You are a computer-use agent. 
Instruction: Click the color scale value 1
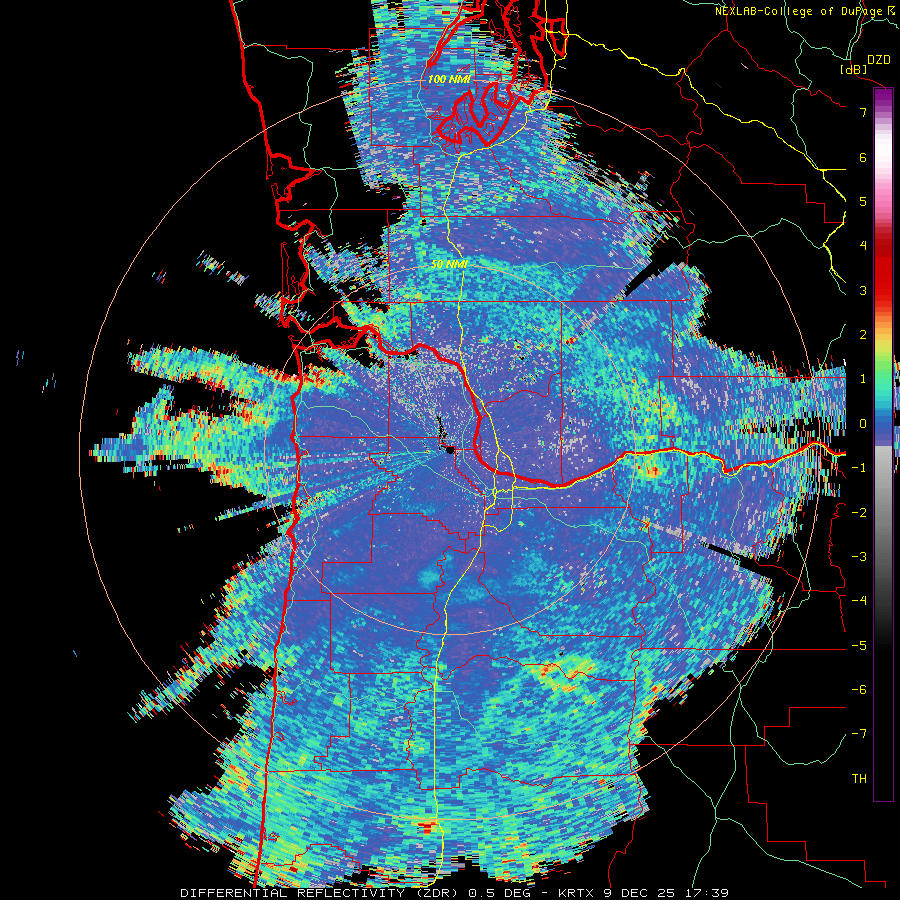pos(863,379)
